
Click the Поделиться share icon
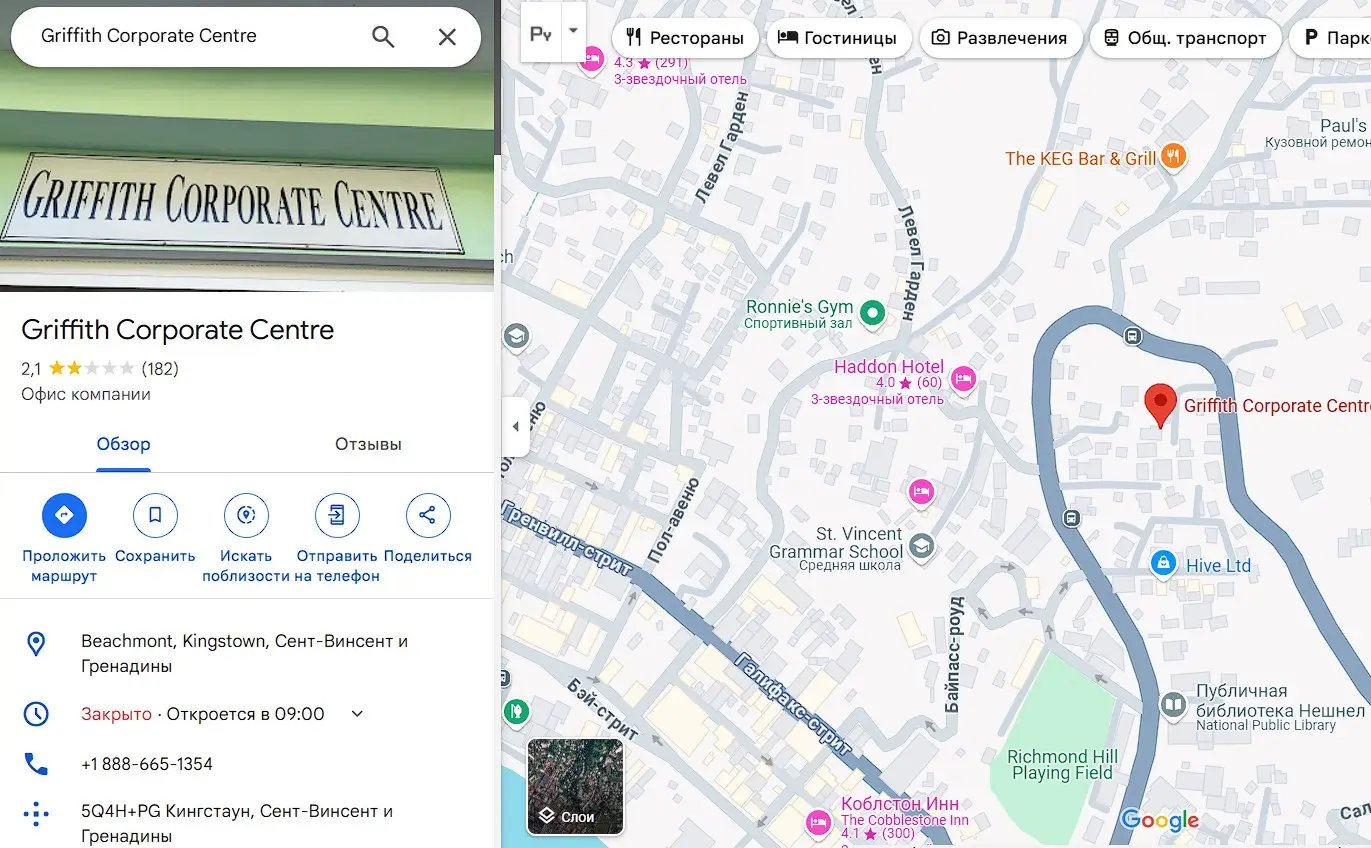pyautogui.click(x=428, y=516)
